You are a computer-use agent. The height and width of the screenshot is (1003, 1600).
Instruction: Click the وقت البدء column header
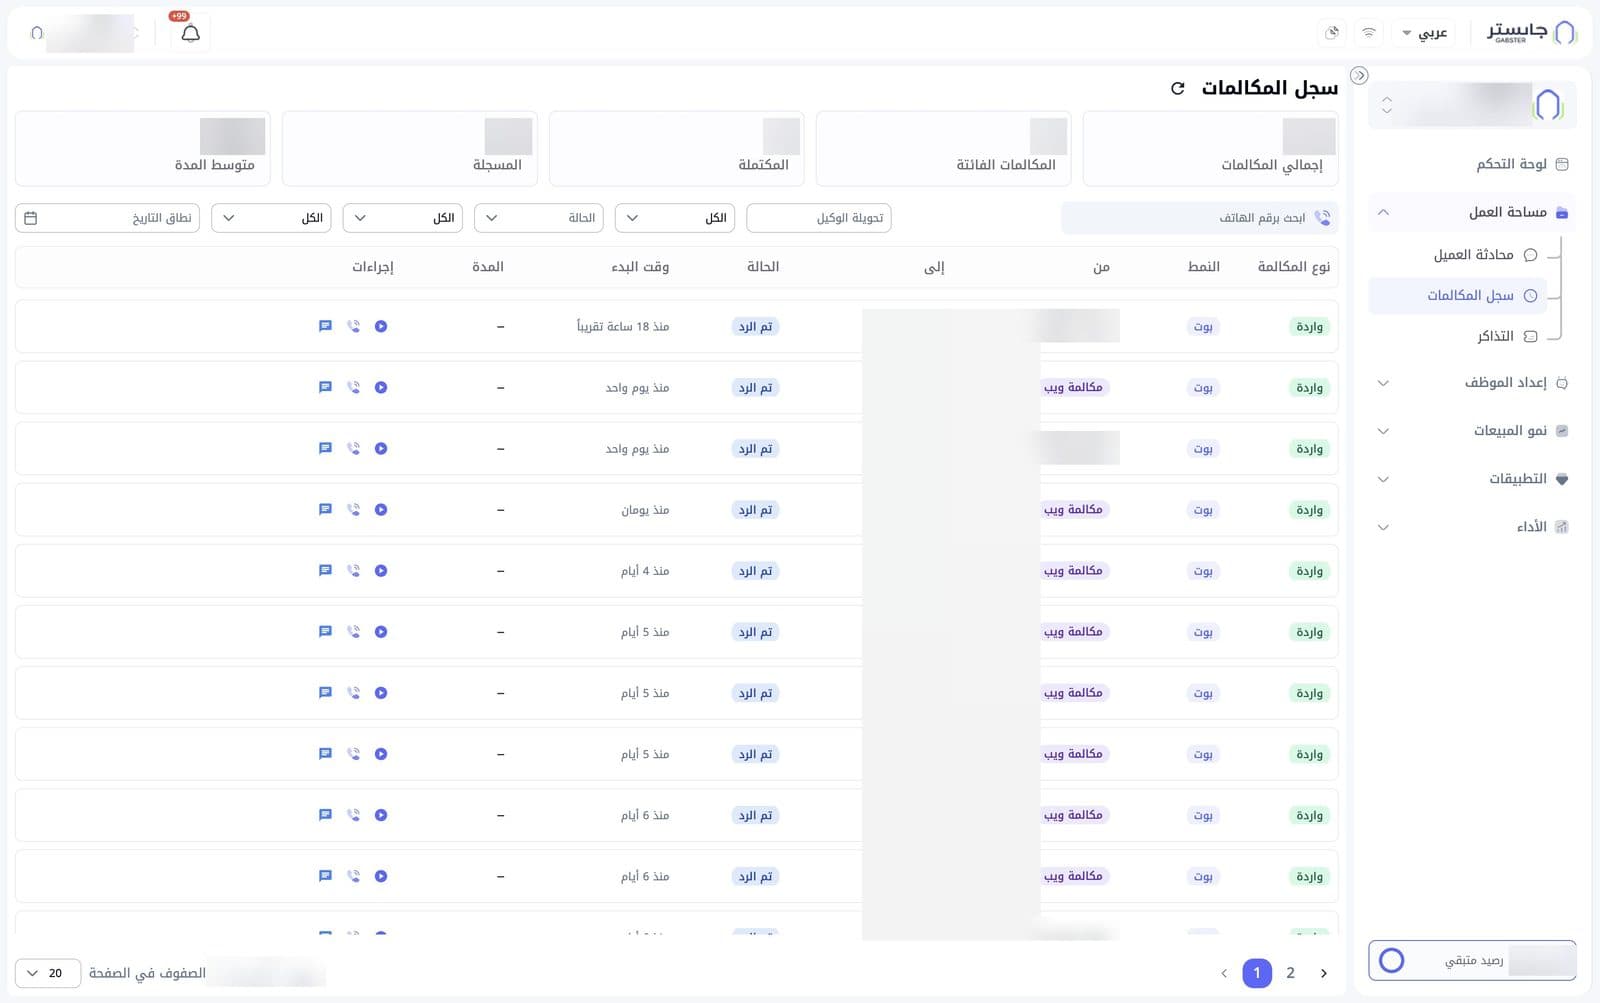pos(640,267)
